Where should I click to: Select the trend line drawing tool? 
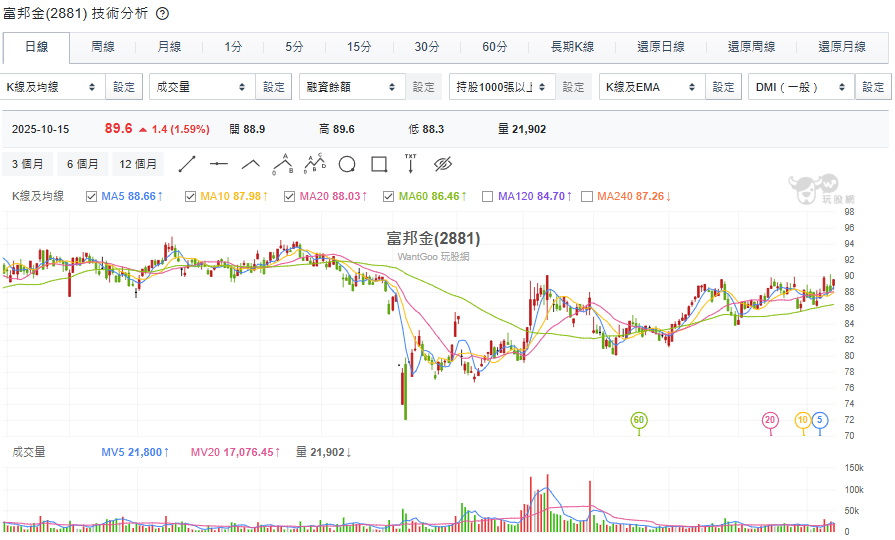point(187,164)
